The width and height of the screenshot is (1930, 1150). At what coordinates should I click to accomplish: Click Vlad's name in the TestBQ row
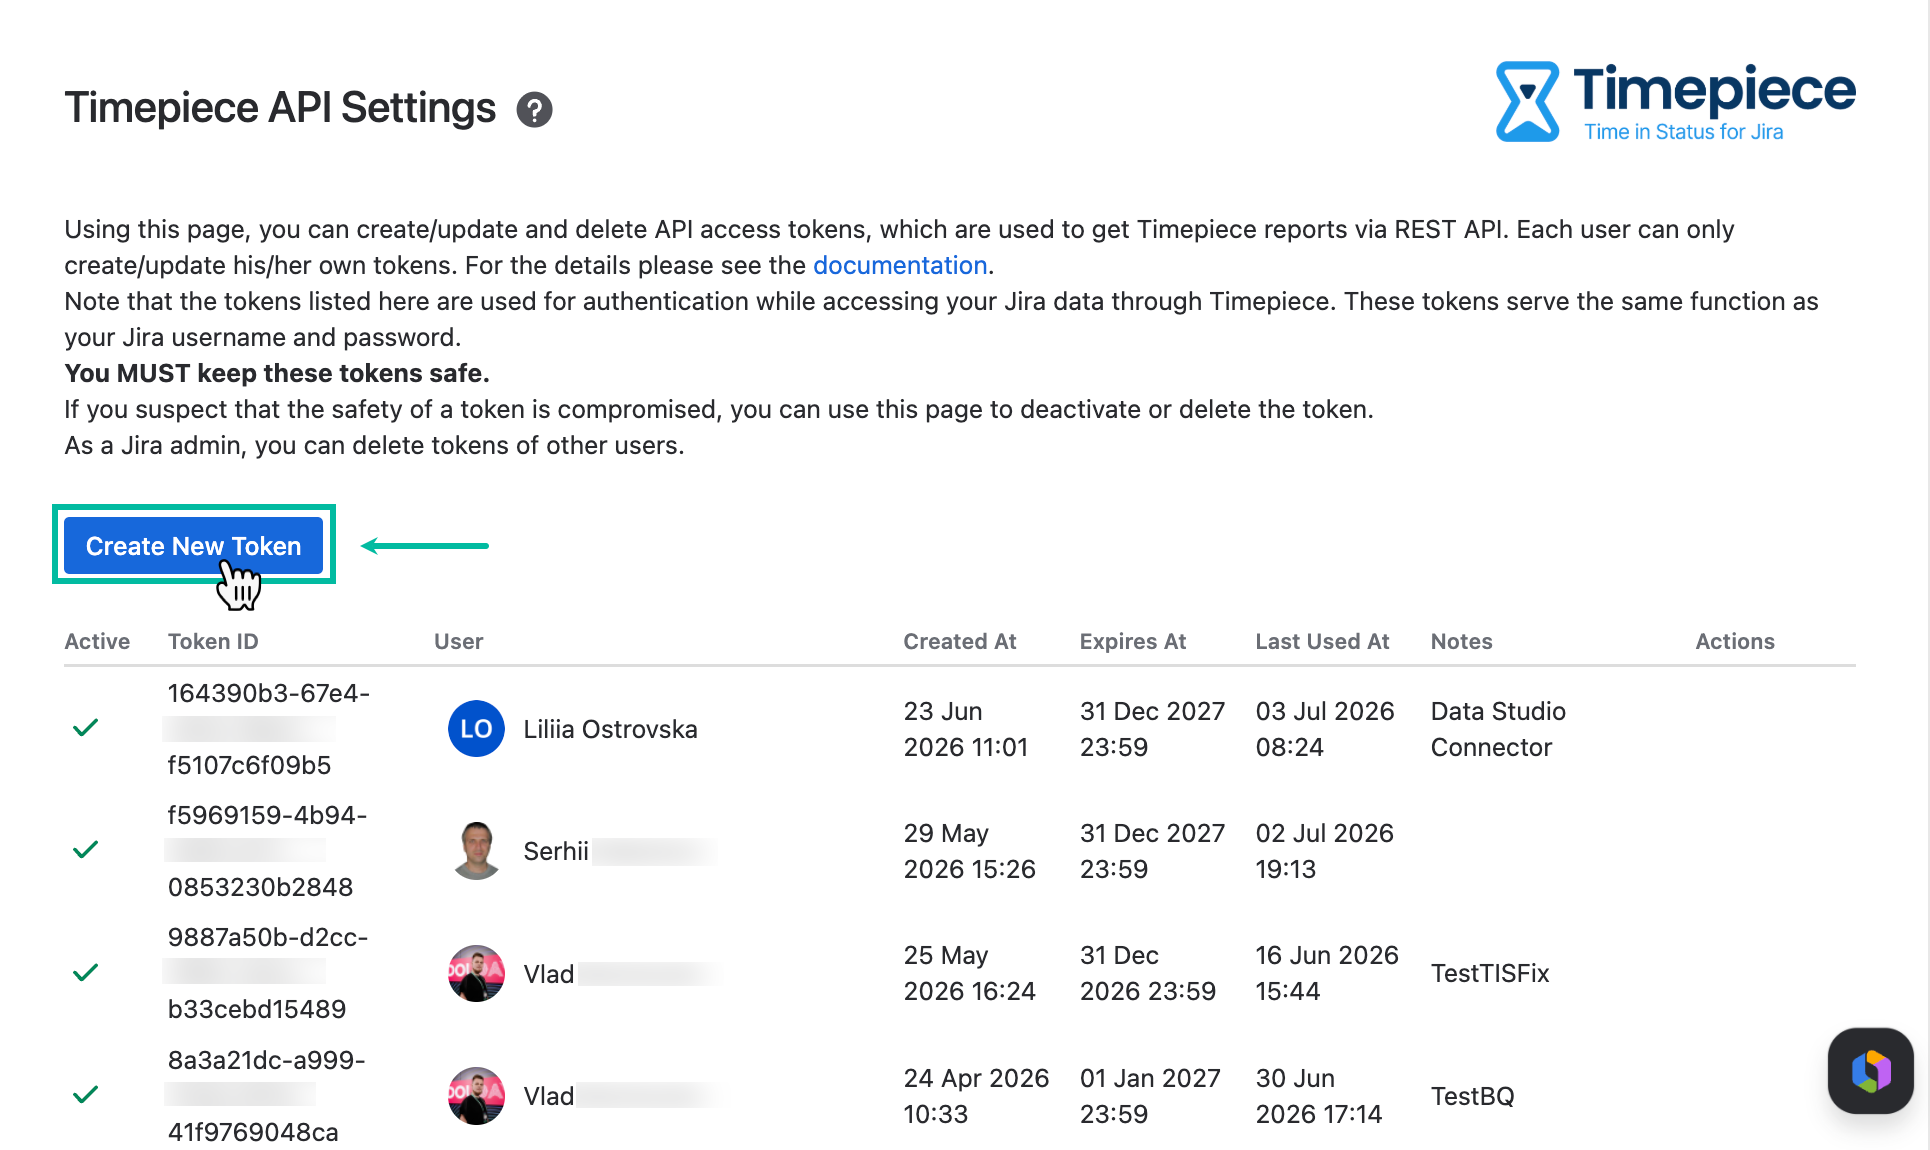pos(549,1096)
